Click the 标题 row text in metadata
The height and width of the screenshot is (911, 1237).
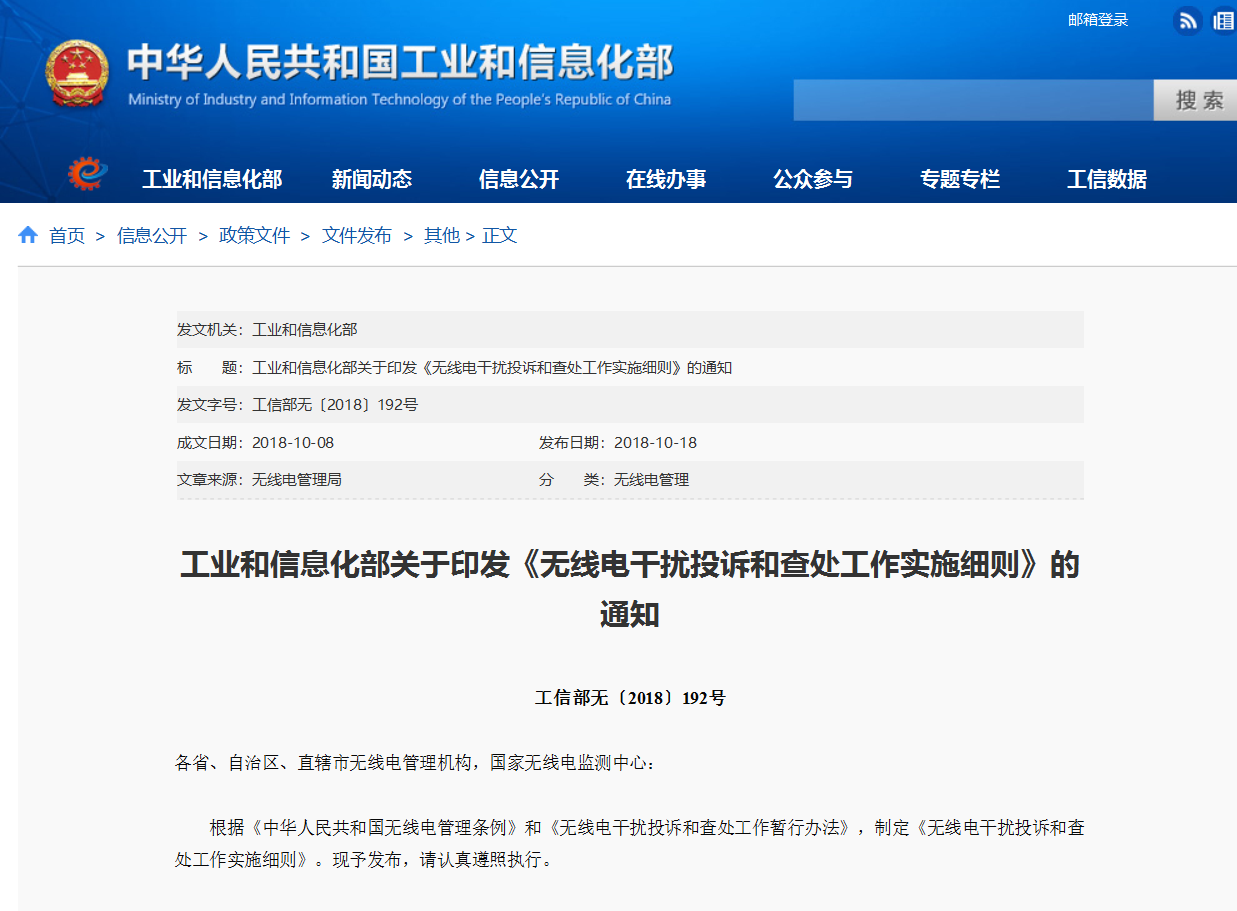point(492,367)
